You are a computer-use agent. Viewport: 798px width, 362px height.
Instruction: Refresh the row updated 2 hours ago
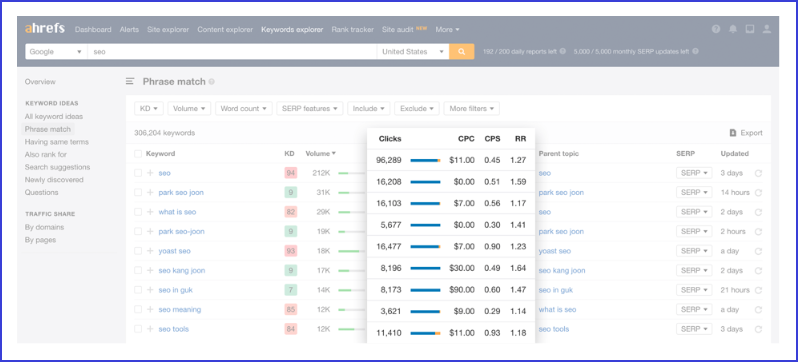[758, 232]
